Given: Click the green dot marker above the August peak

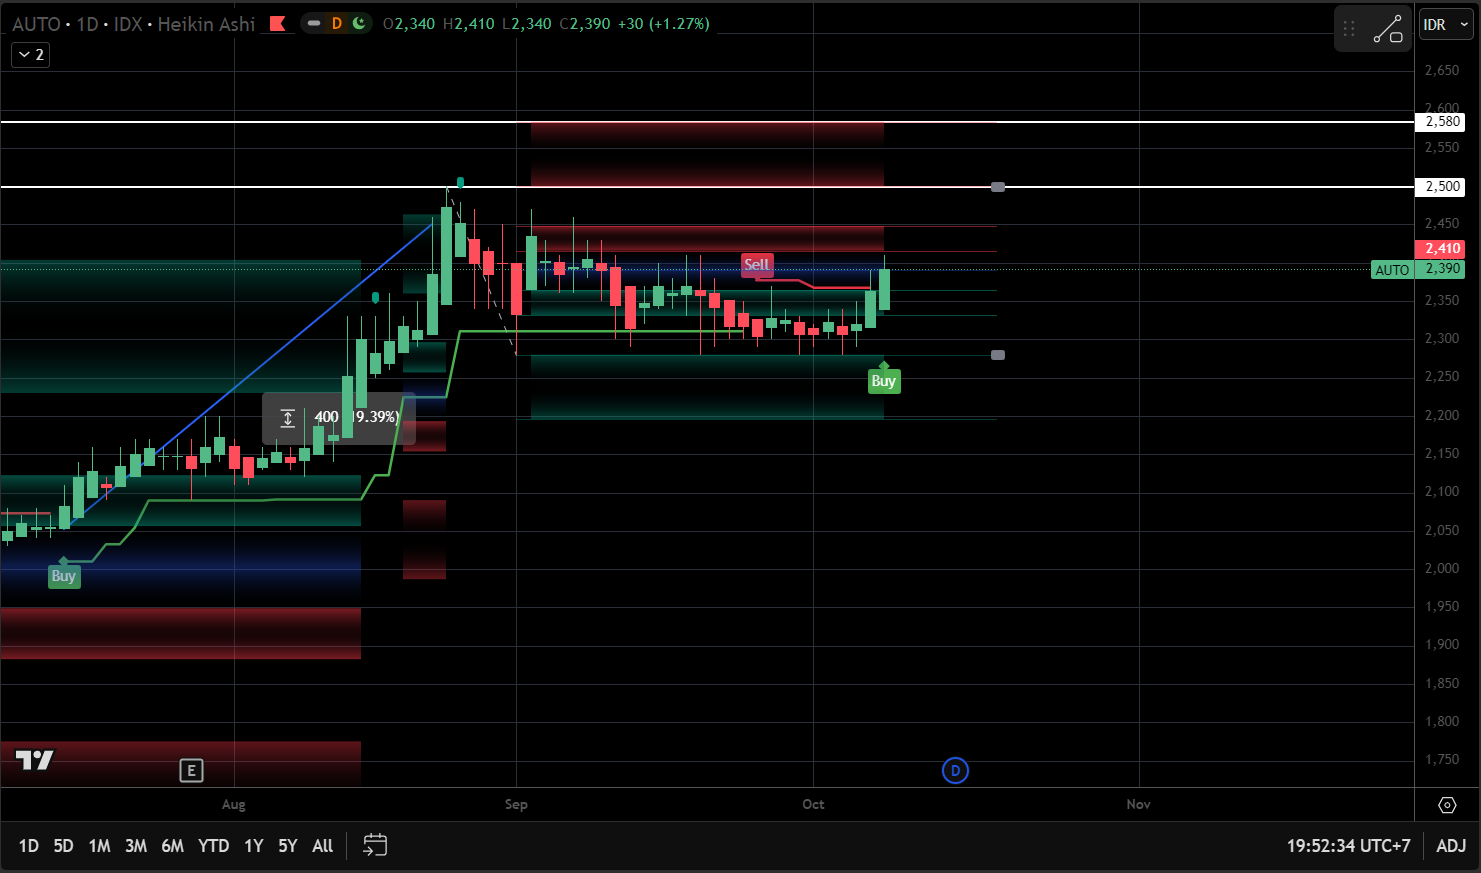Looking at the screenshot, I should 460,182.
